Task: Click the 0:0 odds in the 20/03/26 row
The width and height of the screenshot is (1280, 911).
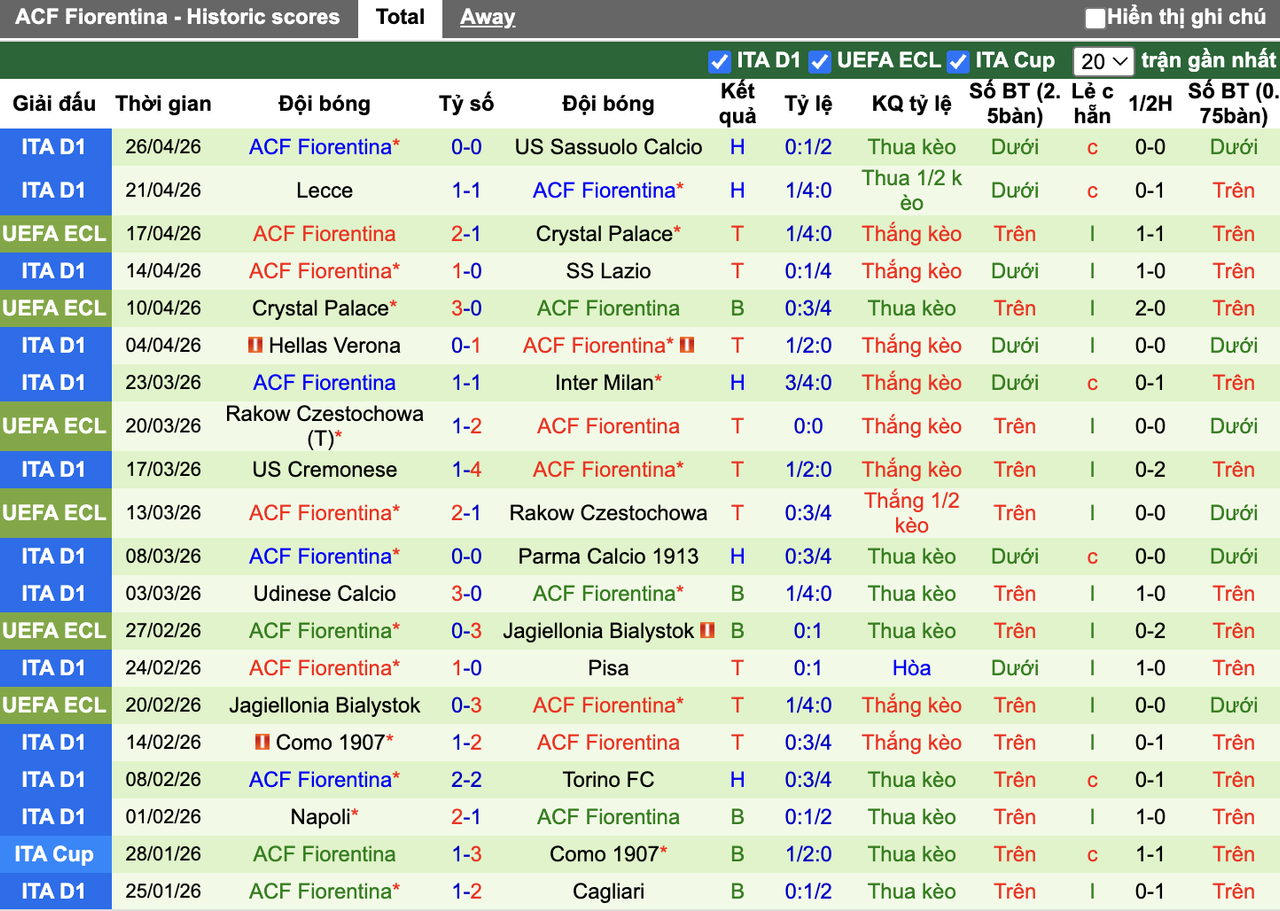Action: point(808,426)
